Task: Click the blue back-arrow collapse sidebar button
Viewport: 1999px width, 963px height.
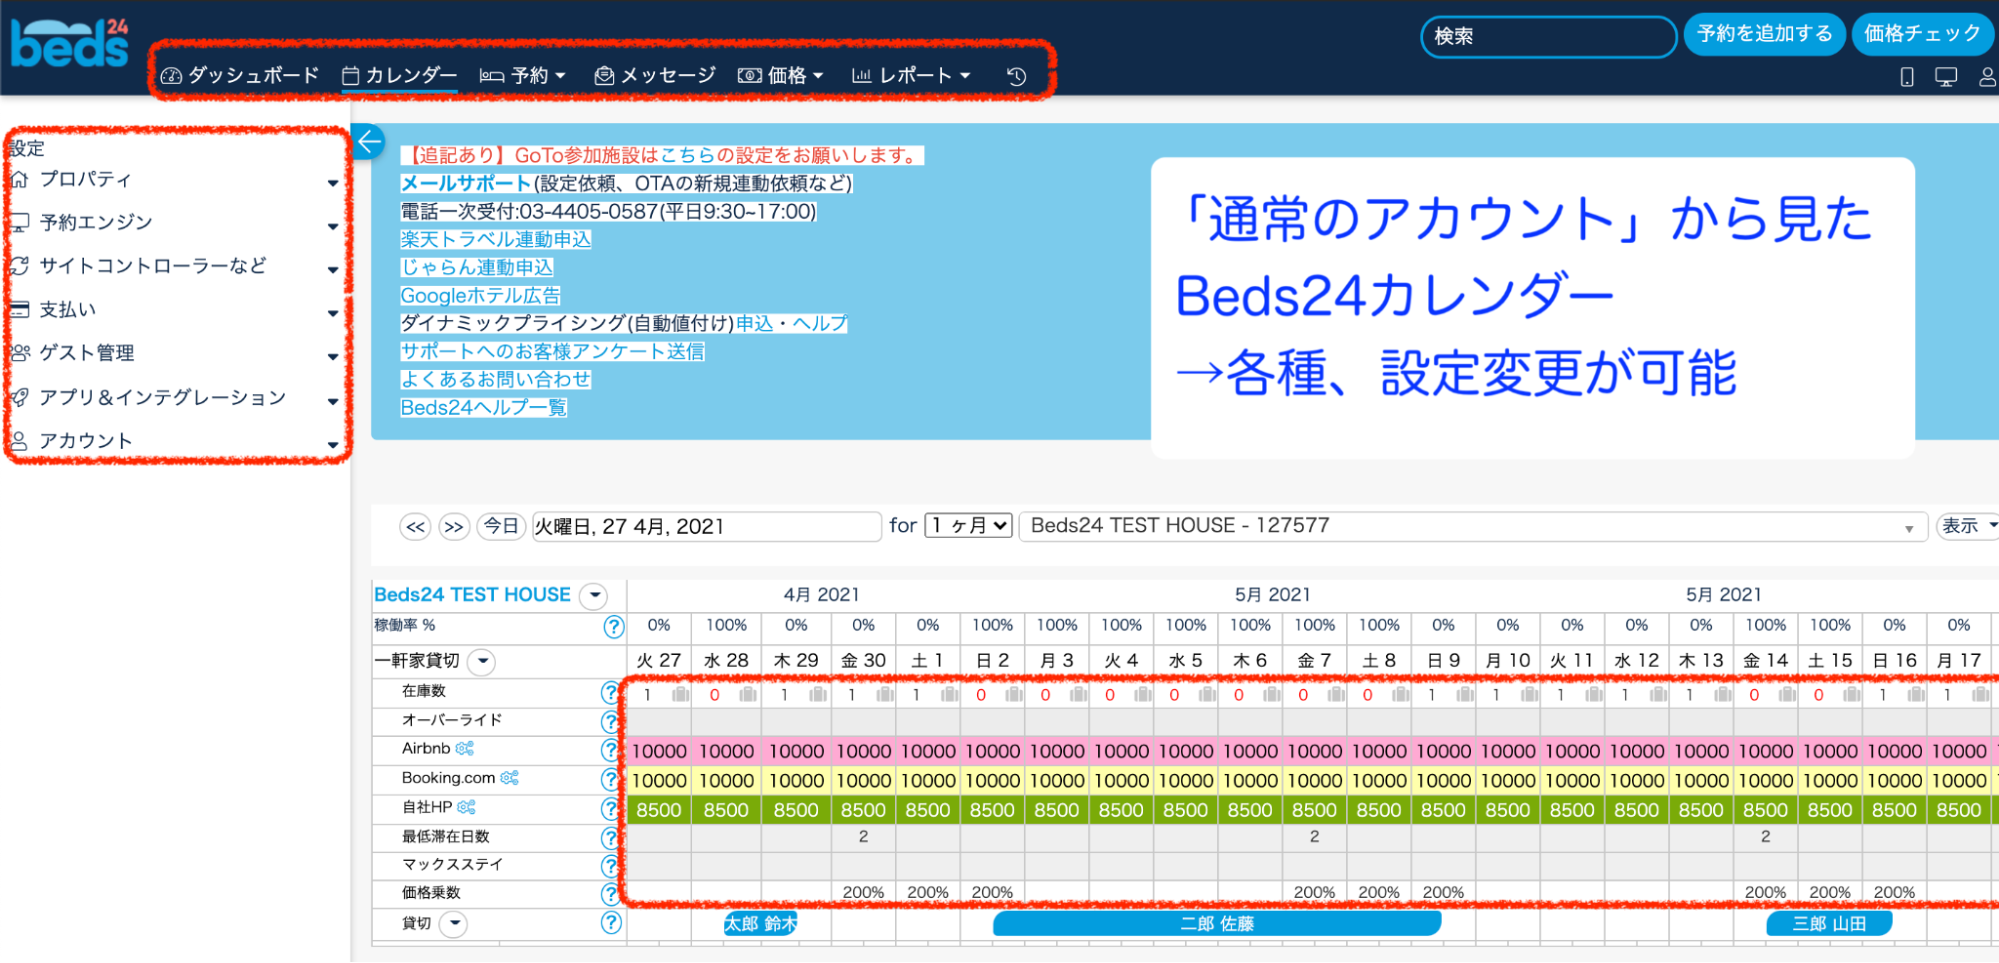Action: [x=368, y=142]
